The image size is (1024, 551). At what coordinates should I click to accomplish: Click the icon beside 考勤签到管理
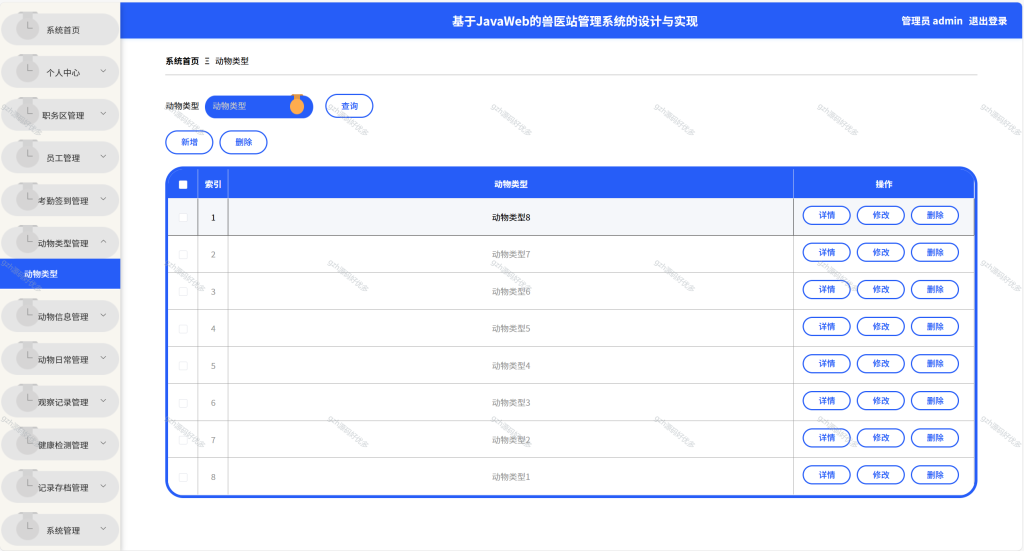point(27,198)
